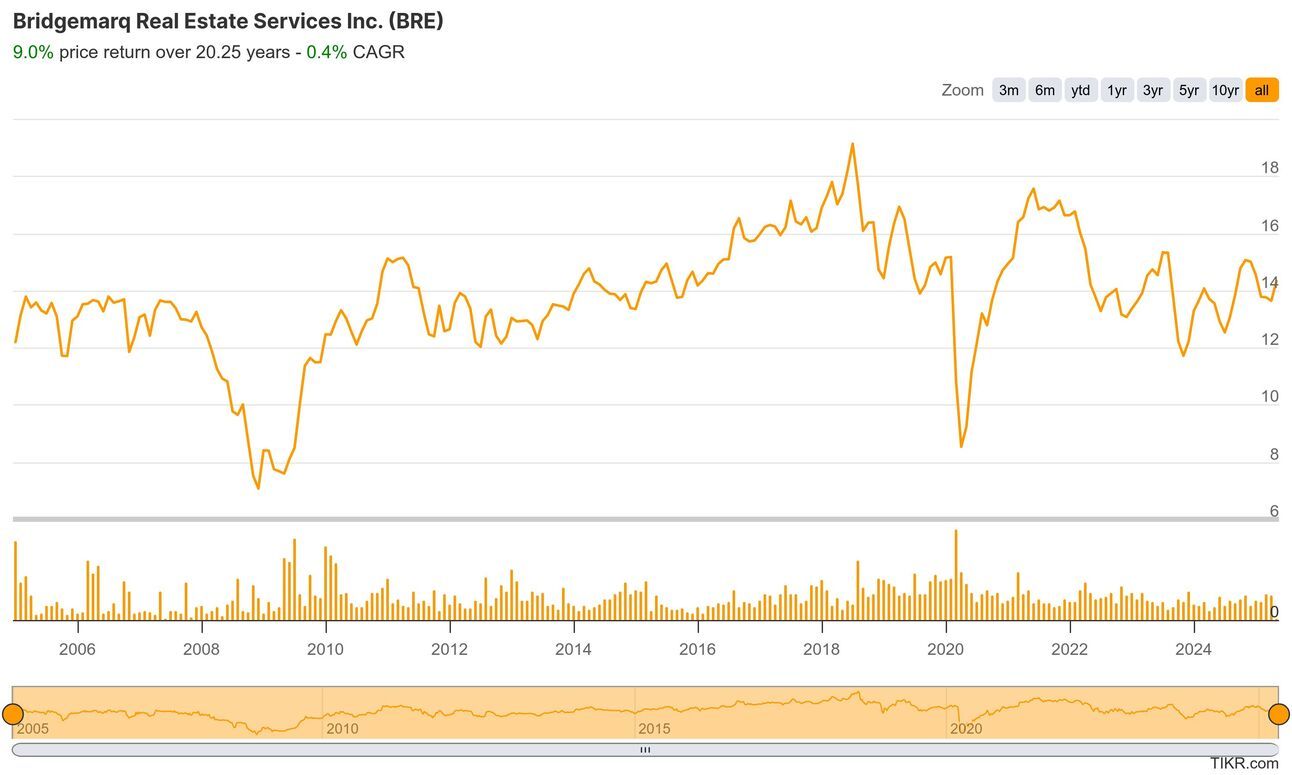This screenshot has height=775, width=1292.
Task: Click the 2020 x-axis label
Action: coord(945,649)
